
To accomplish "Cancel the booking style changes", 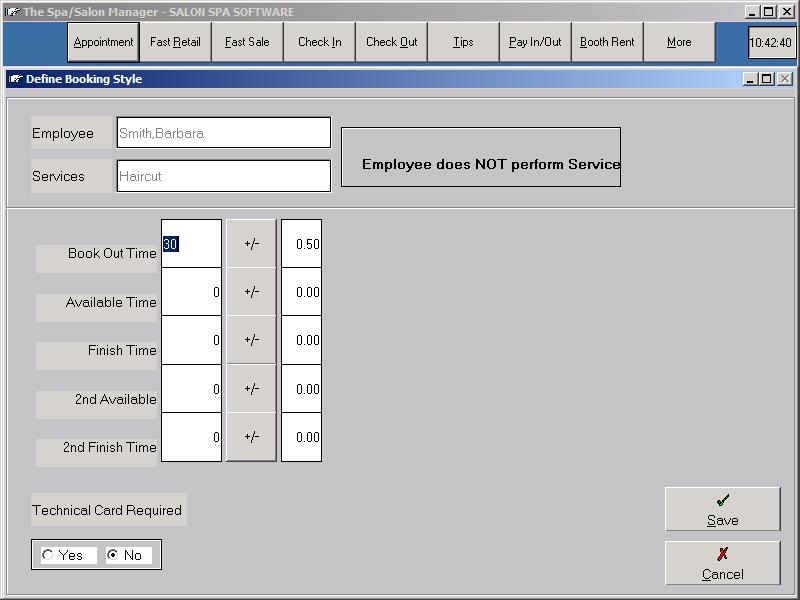I will [722, 563].
